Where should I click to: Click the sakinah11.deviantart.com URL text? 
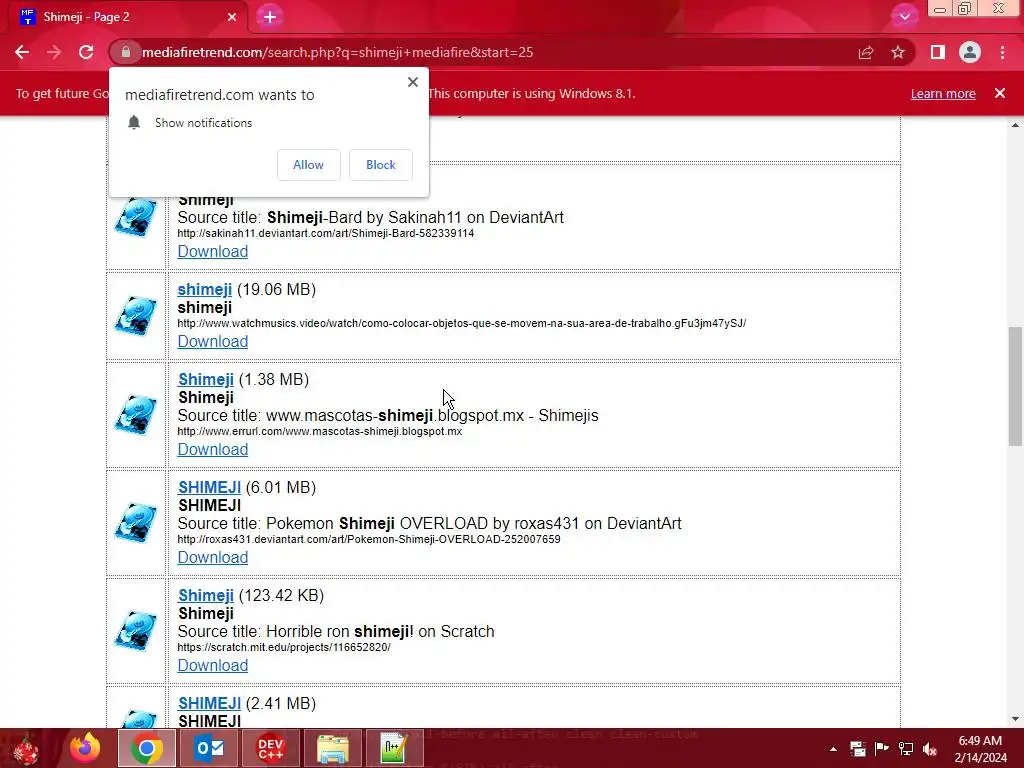click(326, 233)
